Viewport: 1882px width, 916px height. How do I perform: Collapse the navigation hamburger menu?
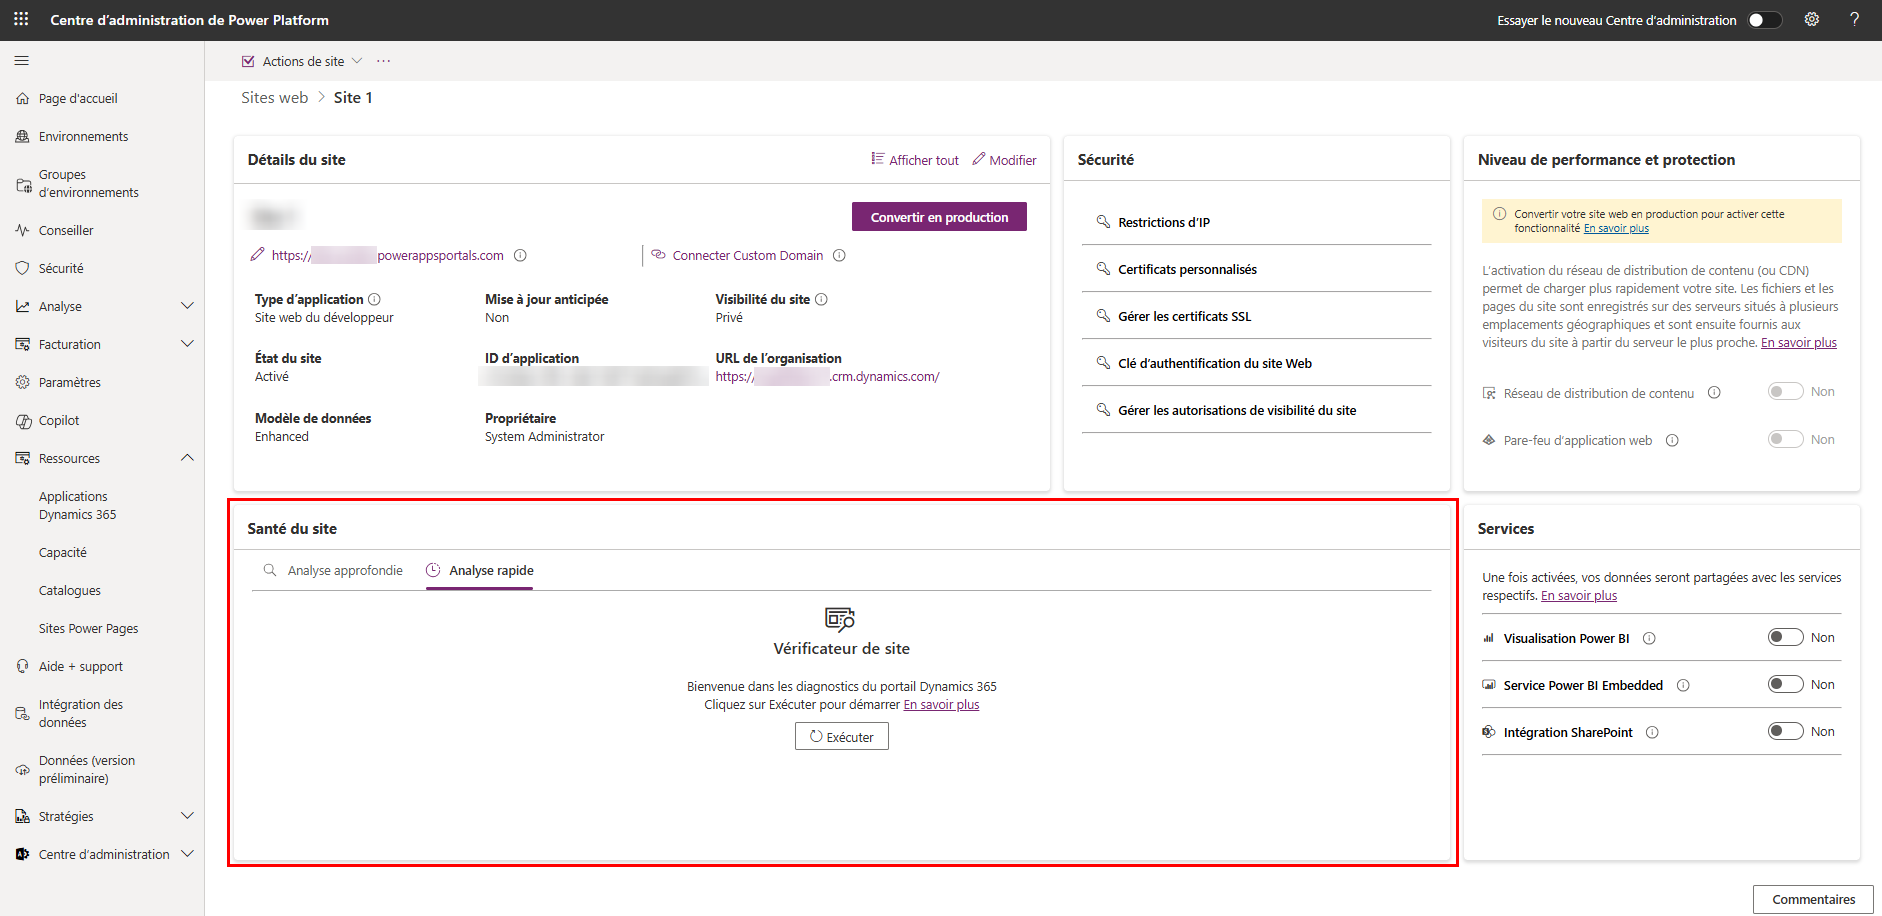point(21,61)
